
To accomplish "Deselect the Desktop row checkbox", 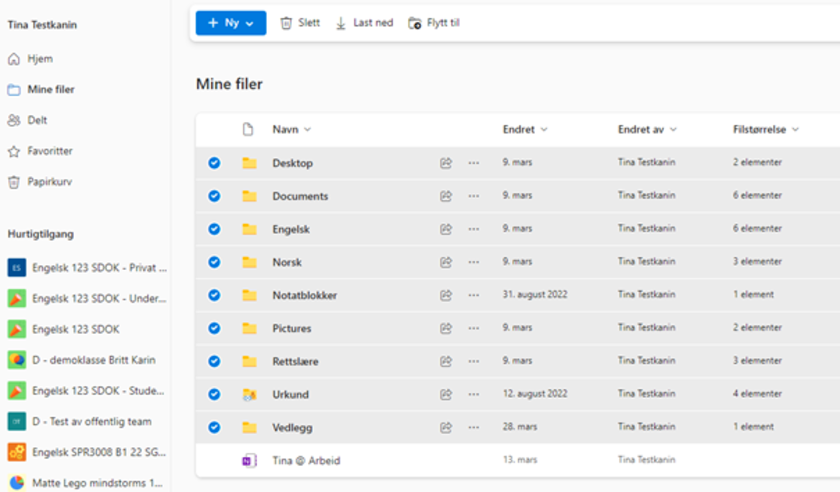I will [214, 163].
